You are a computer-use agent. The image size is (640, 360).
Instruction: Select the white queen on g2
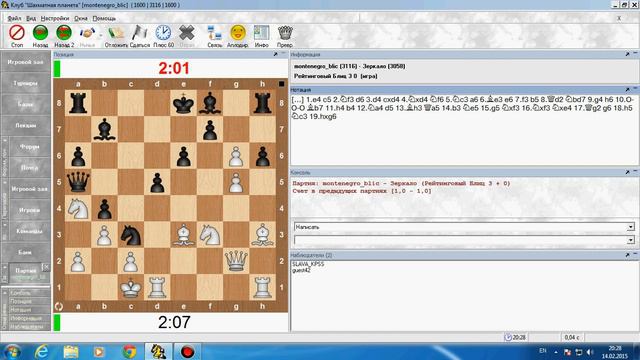click(236, 261)
